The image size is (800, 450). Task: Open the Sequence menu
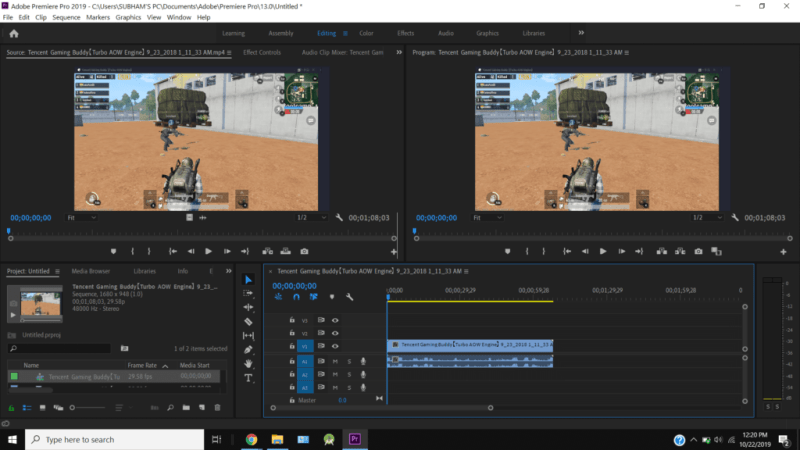(65, 17)
